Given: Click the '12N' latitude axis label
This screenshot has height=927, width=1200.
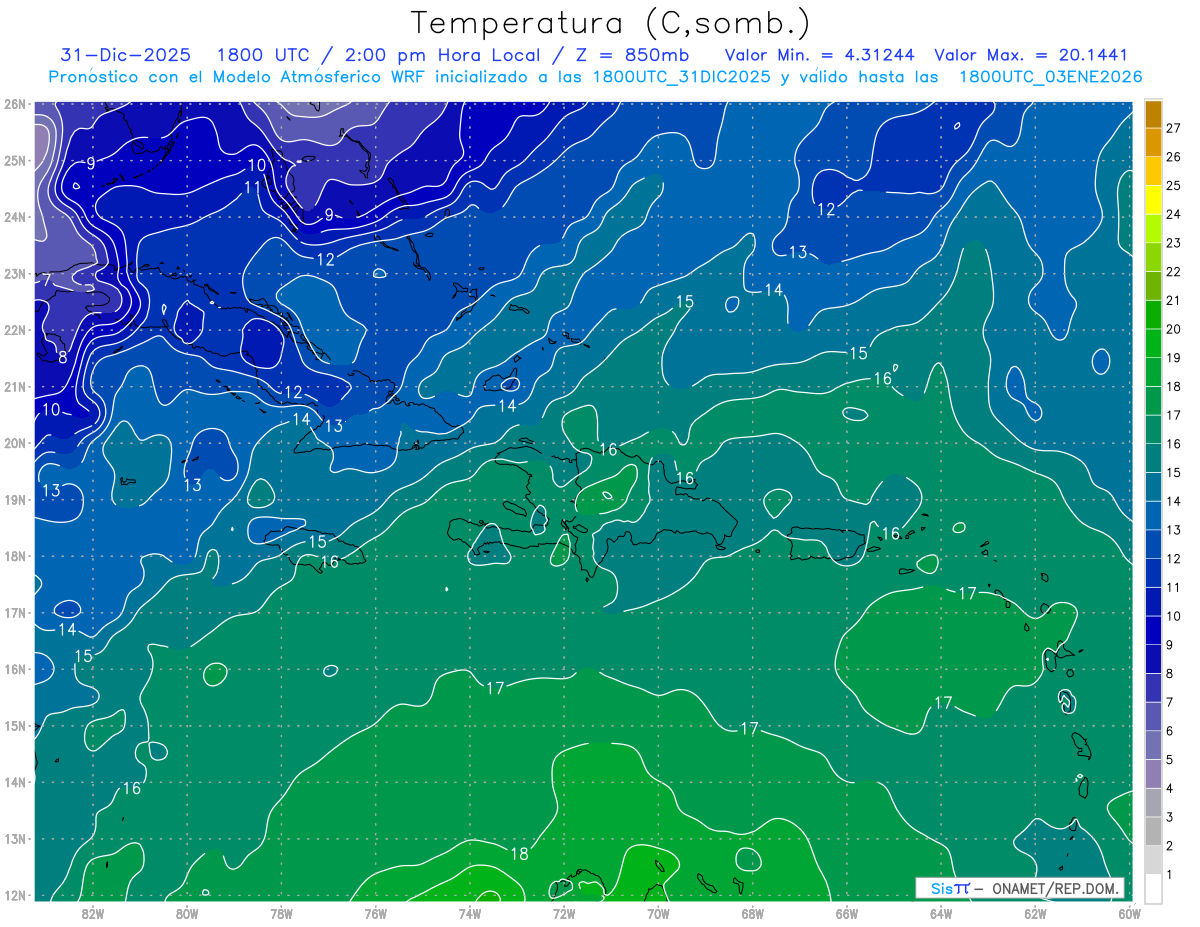Looking at the screenshot, I should coord(14,895).
